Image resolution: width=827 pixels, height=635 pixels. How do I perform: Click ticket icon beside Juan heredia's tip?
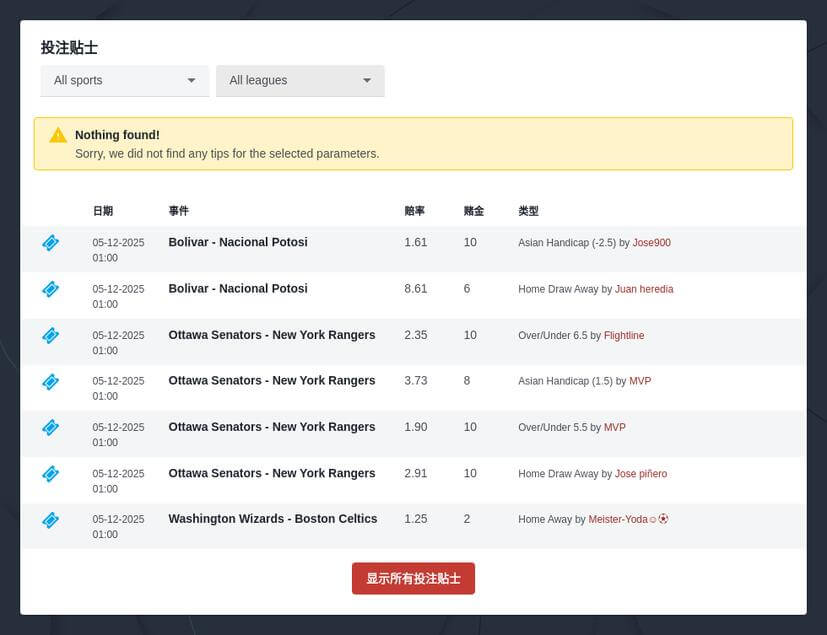point(50,289)
